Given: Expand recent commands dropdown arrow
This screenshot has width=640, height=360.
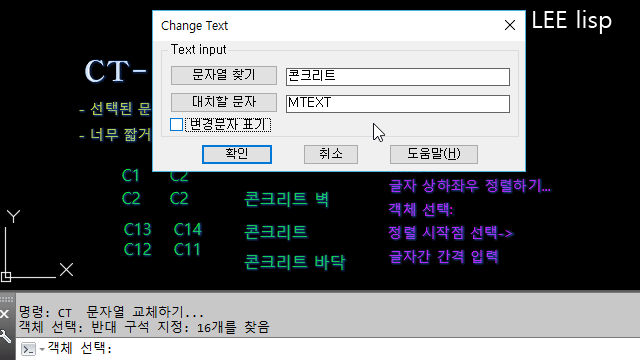Looking at the screenshot, I should pyautogui.click(x=42, y=350).
